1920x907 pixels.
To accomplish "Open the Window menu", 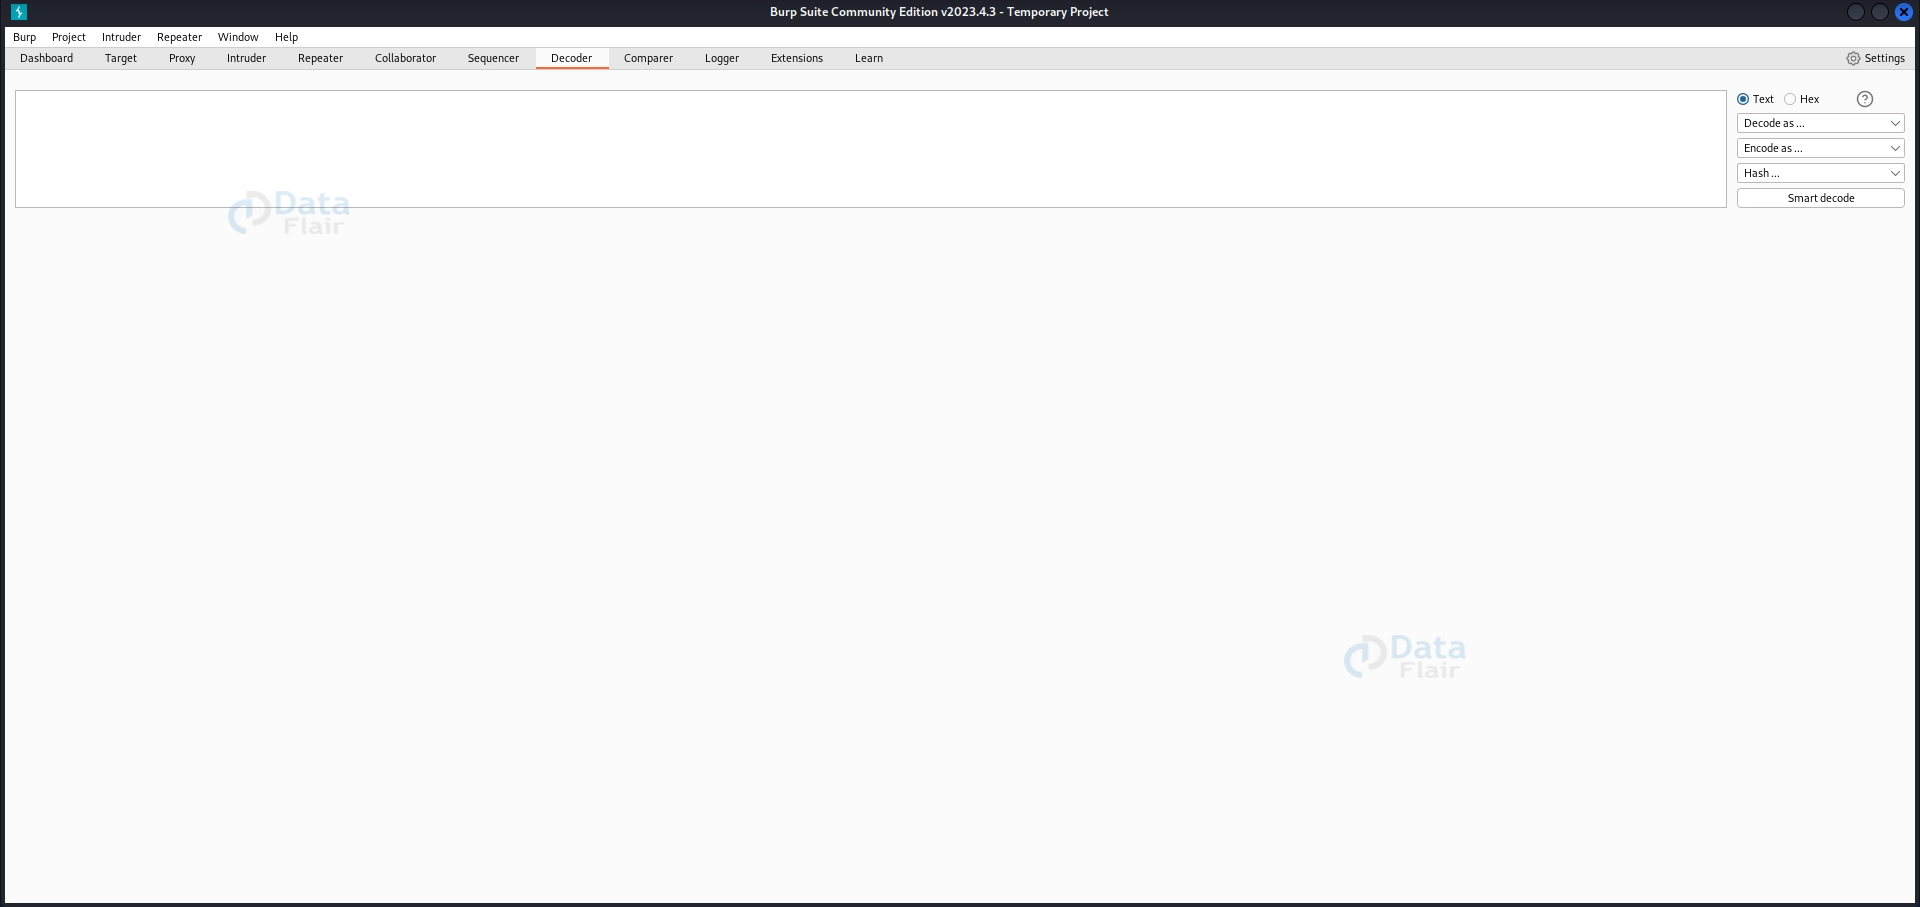I will coord(238,37).
